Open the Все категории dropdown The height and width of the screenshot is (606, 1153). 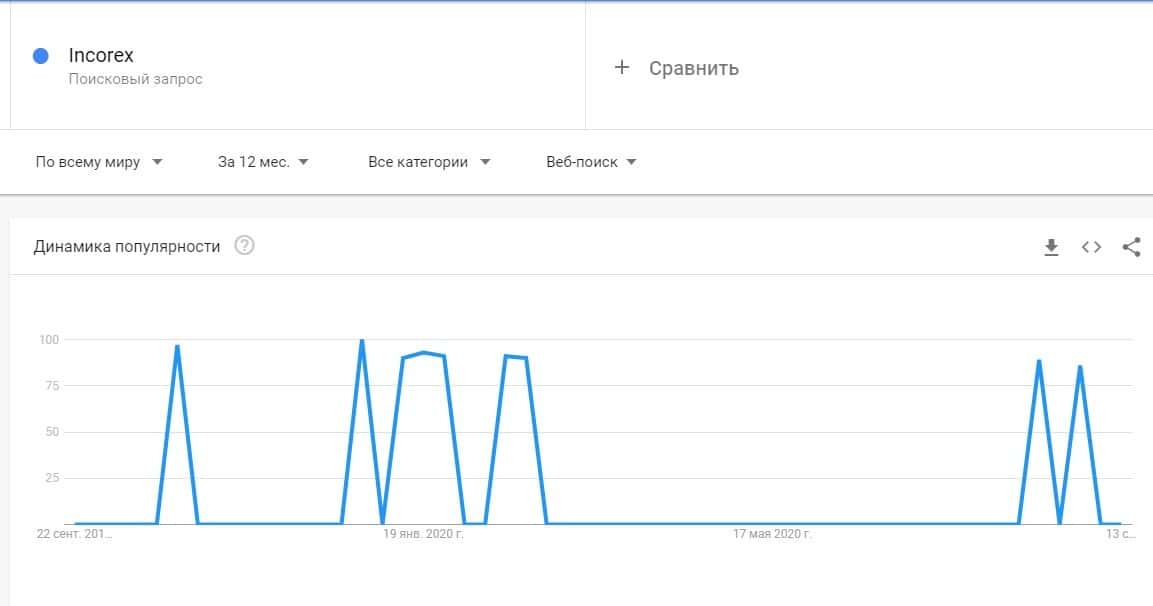point(429,162)
